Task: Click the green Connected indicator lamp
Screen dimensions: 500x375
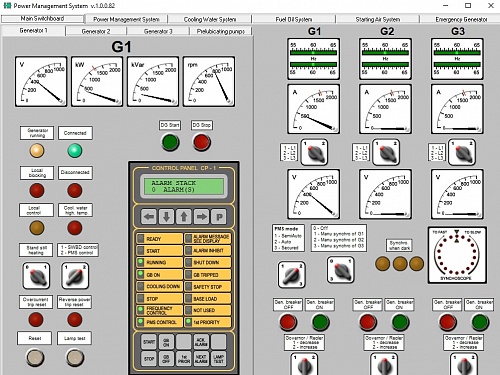Action: point(75,151)
